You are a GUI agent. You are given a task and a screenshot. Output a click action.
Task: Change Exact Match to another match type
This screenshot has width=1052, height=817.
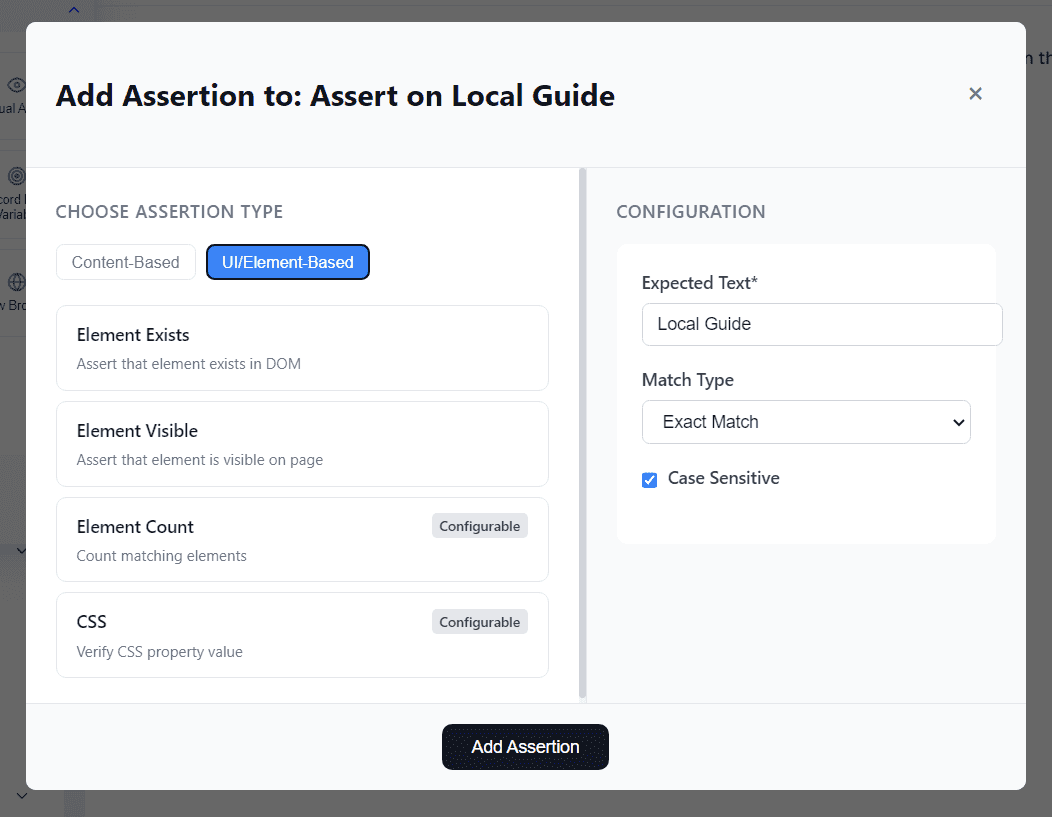(806, 422)
